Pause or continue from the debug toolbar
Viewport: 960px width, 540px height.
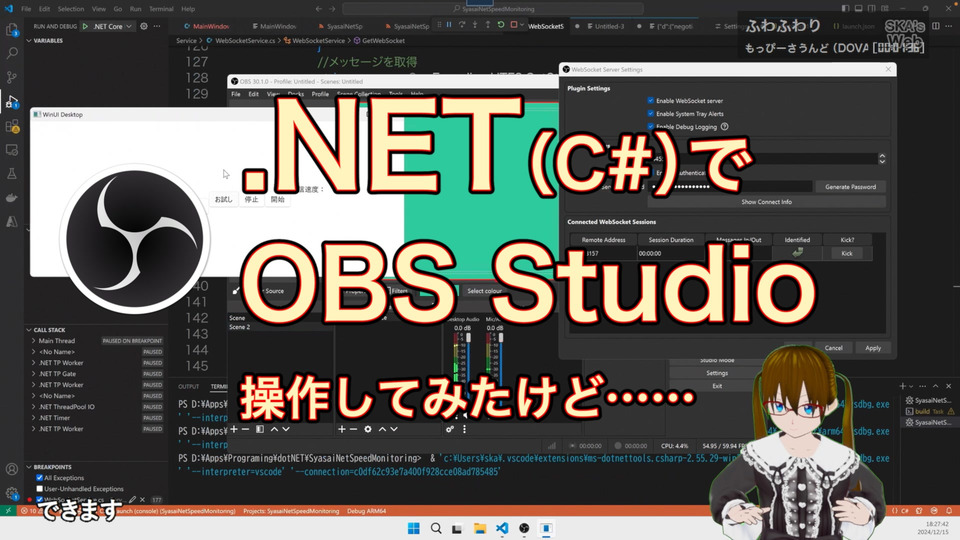[x=449, y=25]
